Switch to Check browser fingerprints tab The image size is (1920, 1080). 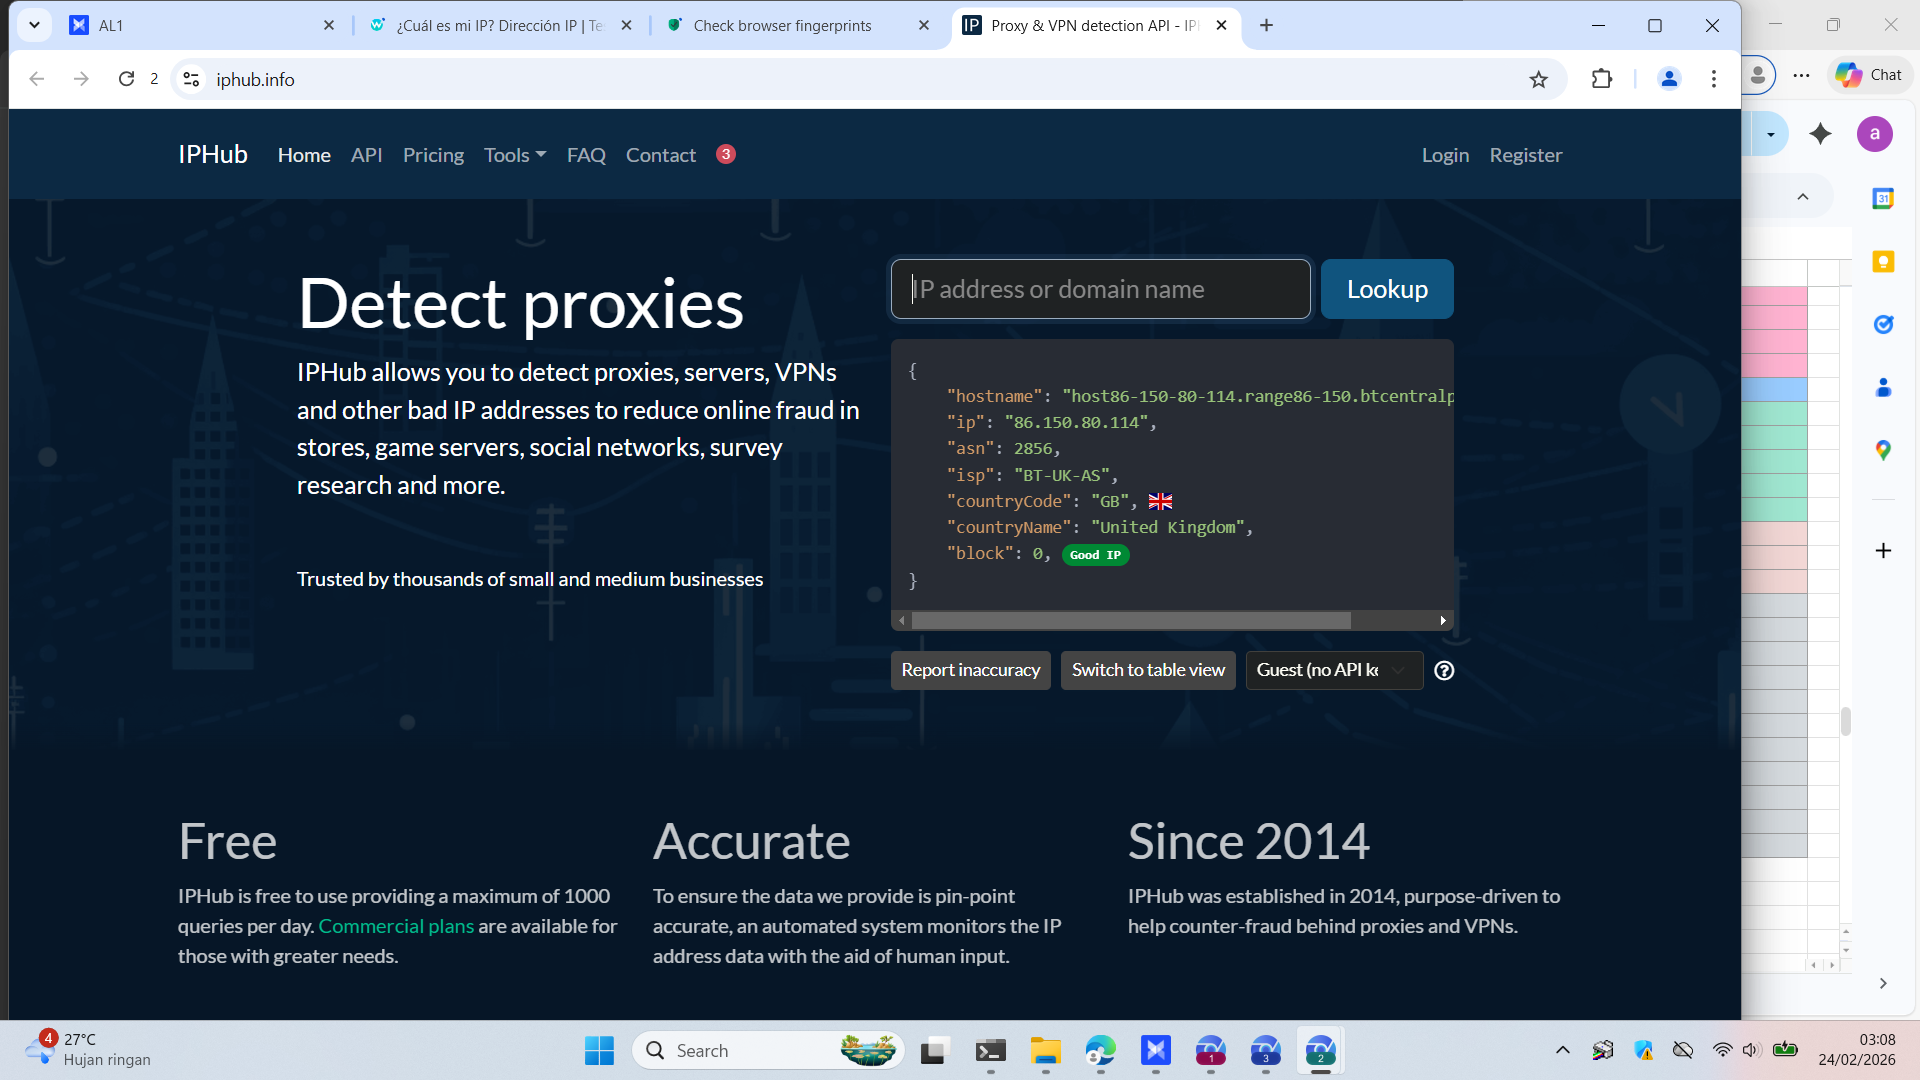tap(782, 26)
